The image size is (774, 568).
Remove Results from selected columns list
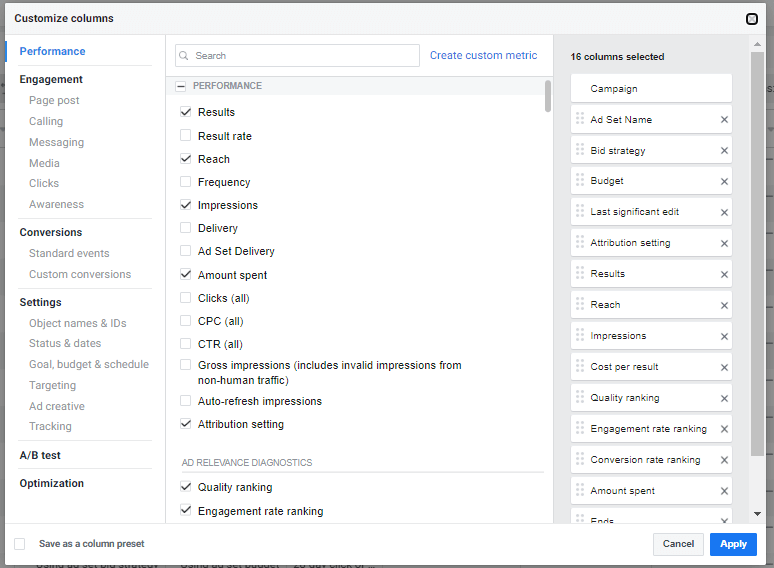[724, 274]
